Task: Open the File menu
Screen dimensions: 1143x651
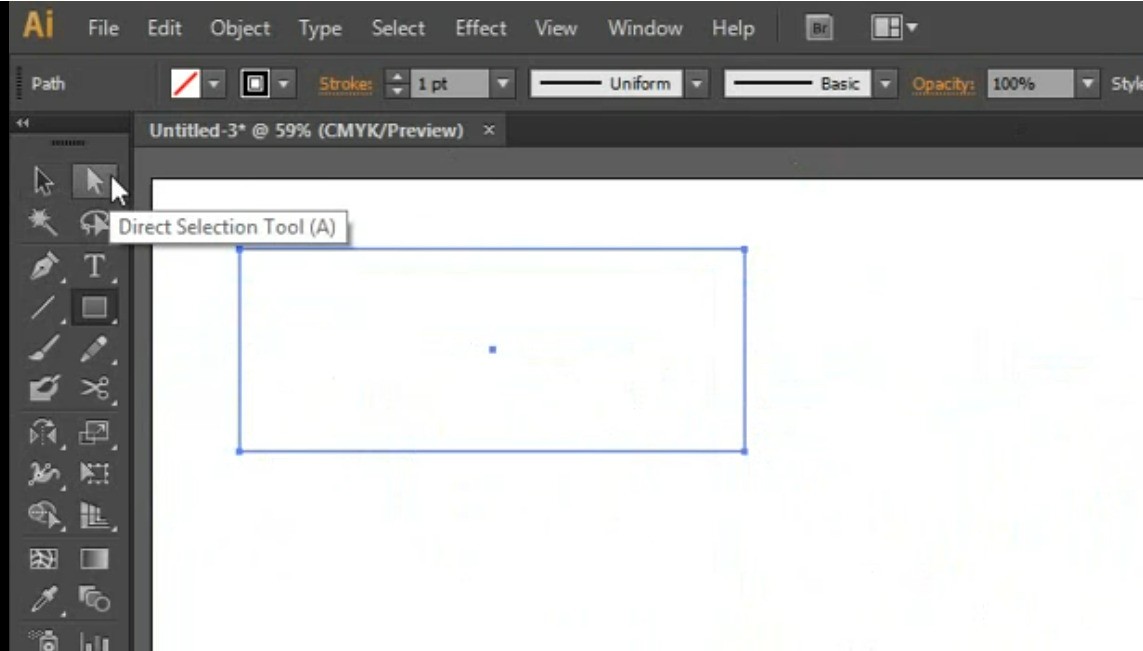Action: 103,28
